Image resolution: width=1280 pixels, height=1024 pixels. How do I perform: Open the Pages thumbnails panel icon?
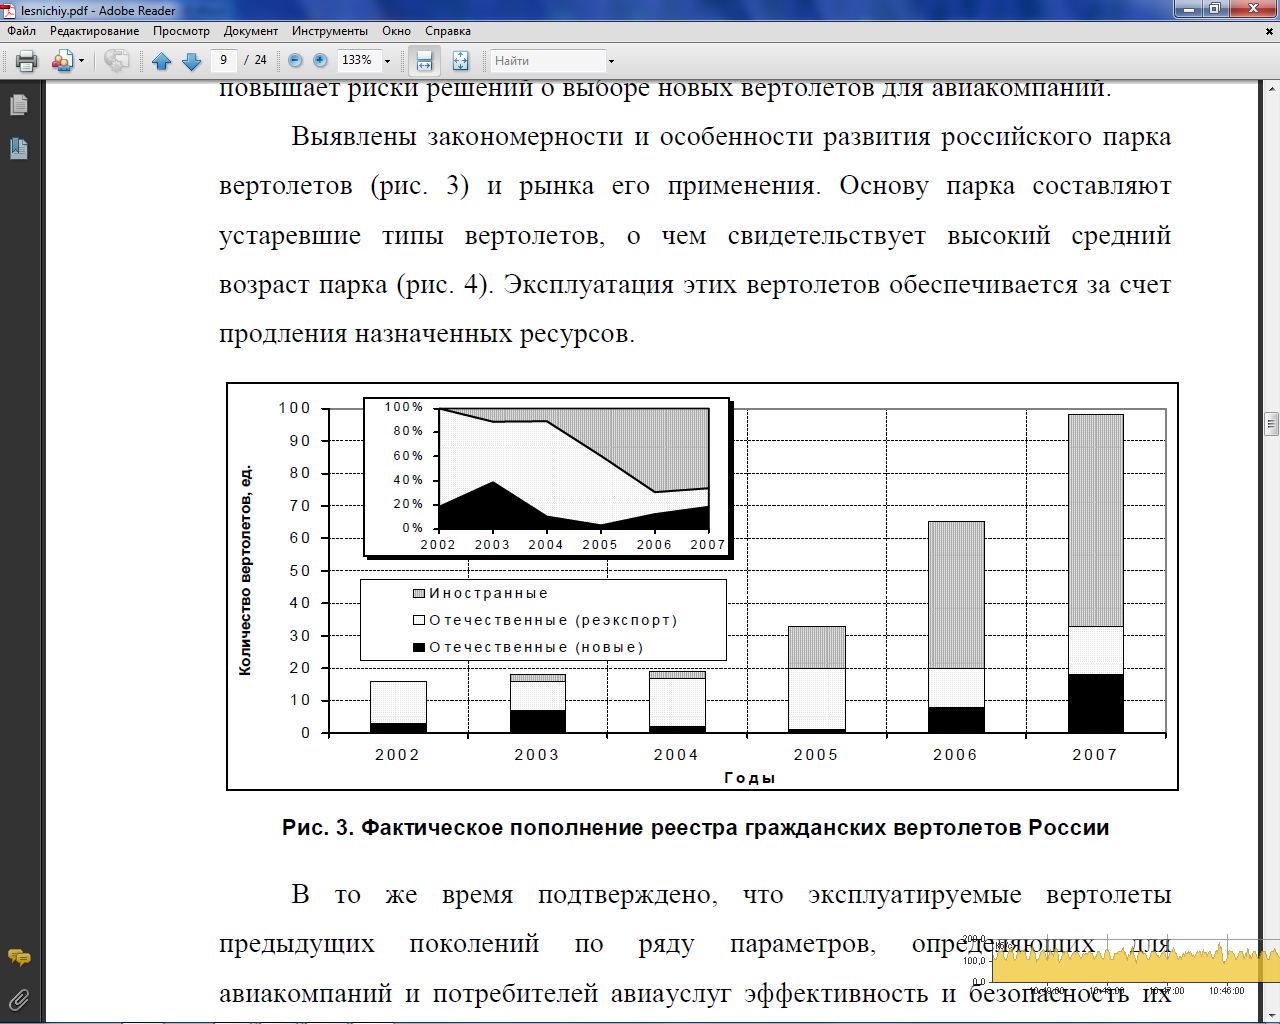pos(19,104)
